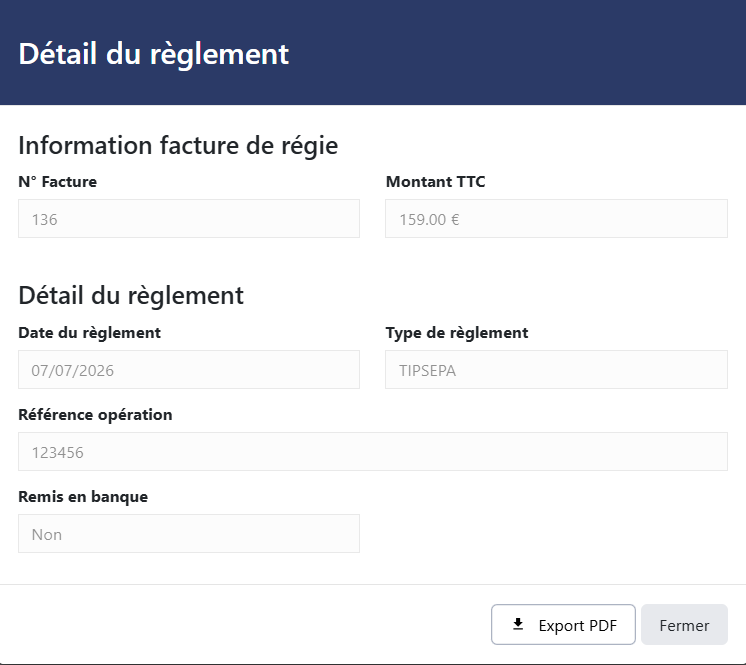Click the Information facture de régie heading
Viewport: 746px width, 665px height.
pos(178,146)
